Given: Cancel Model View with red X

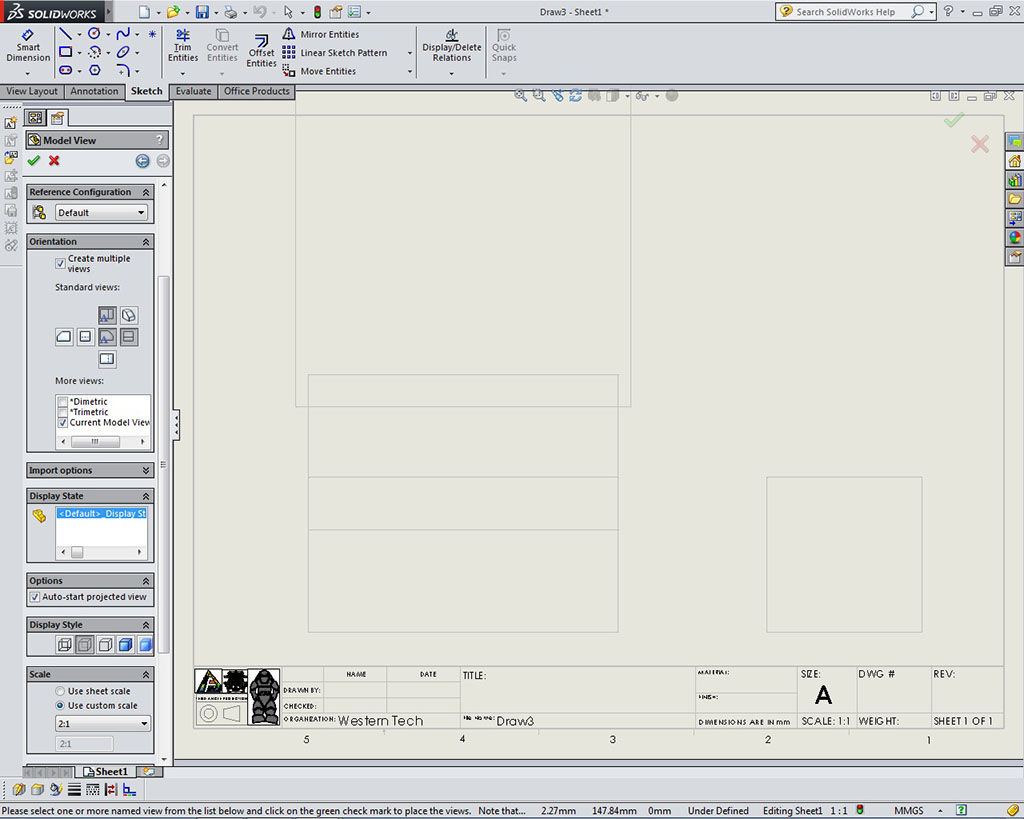Looking at the screenshot, I should click(54, 161).
